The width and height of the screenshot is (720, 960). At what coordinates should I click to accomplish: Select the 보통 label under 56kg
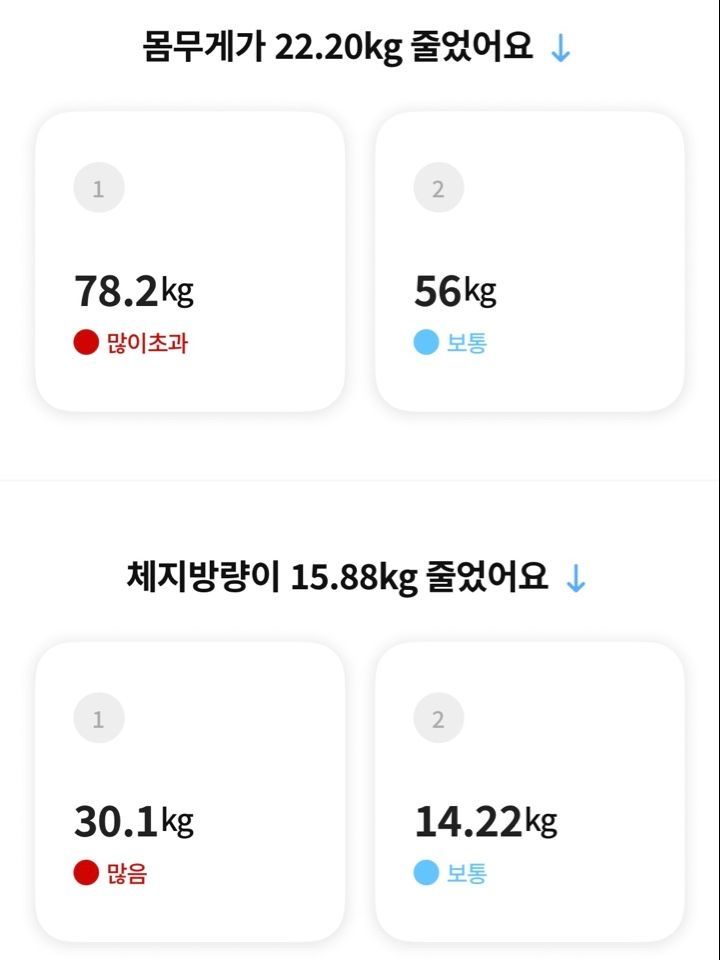pos(467,342)
